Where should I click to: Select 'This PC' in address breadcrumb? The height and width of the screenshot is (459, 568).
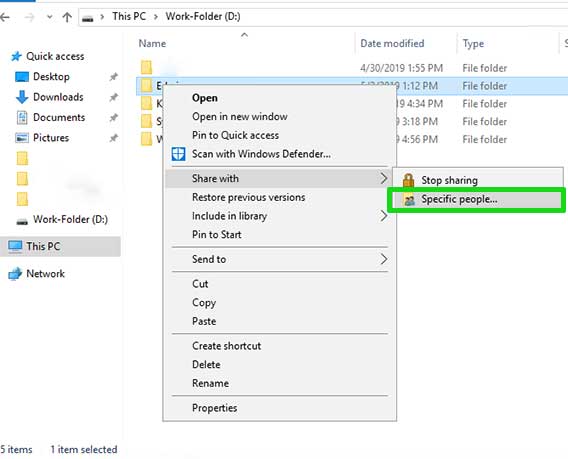129,16
